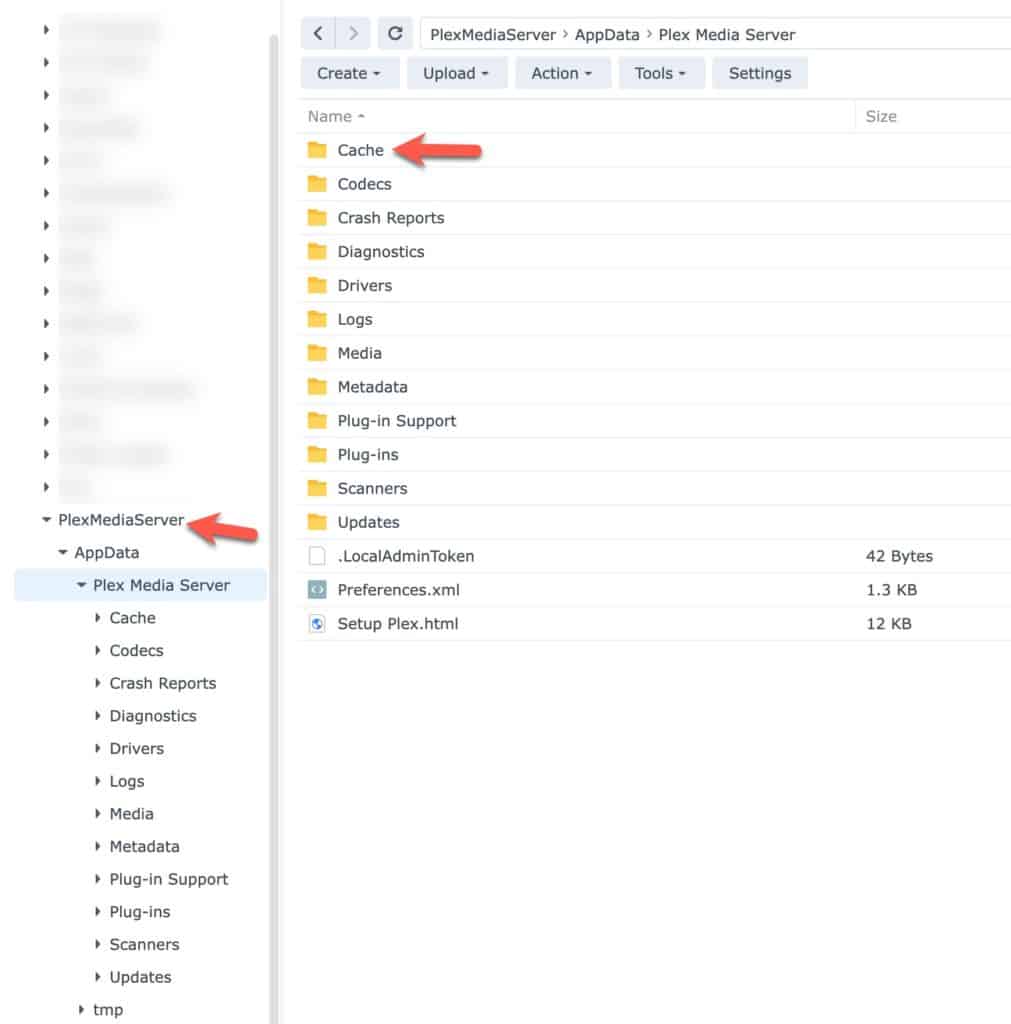This screenshot has height=1024, width=1011.
Task: Click the Diagnostics folder icon in file list
Action: 317,251
